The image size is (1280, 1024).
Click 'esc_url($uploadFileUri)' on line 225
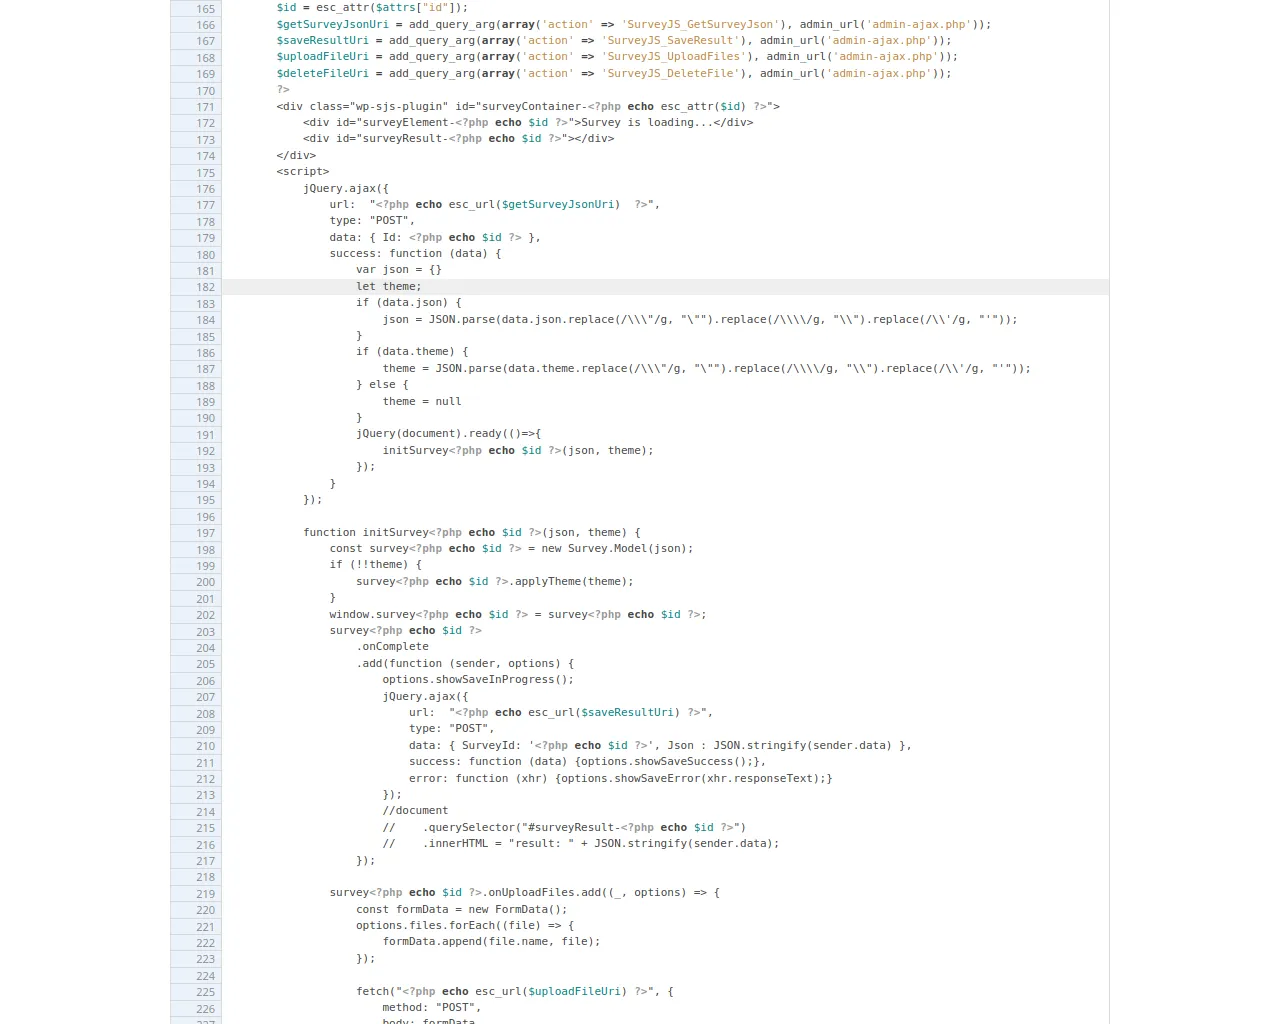pos(551,992)
